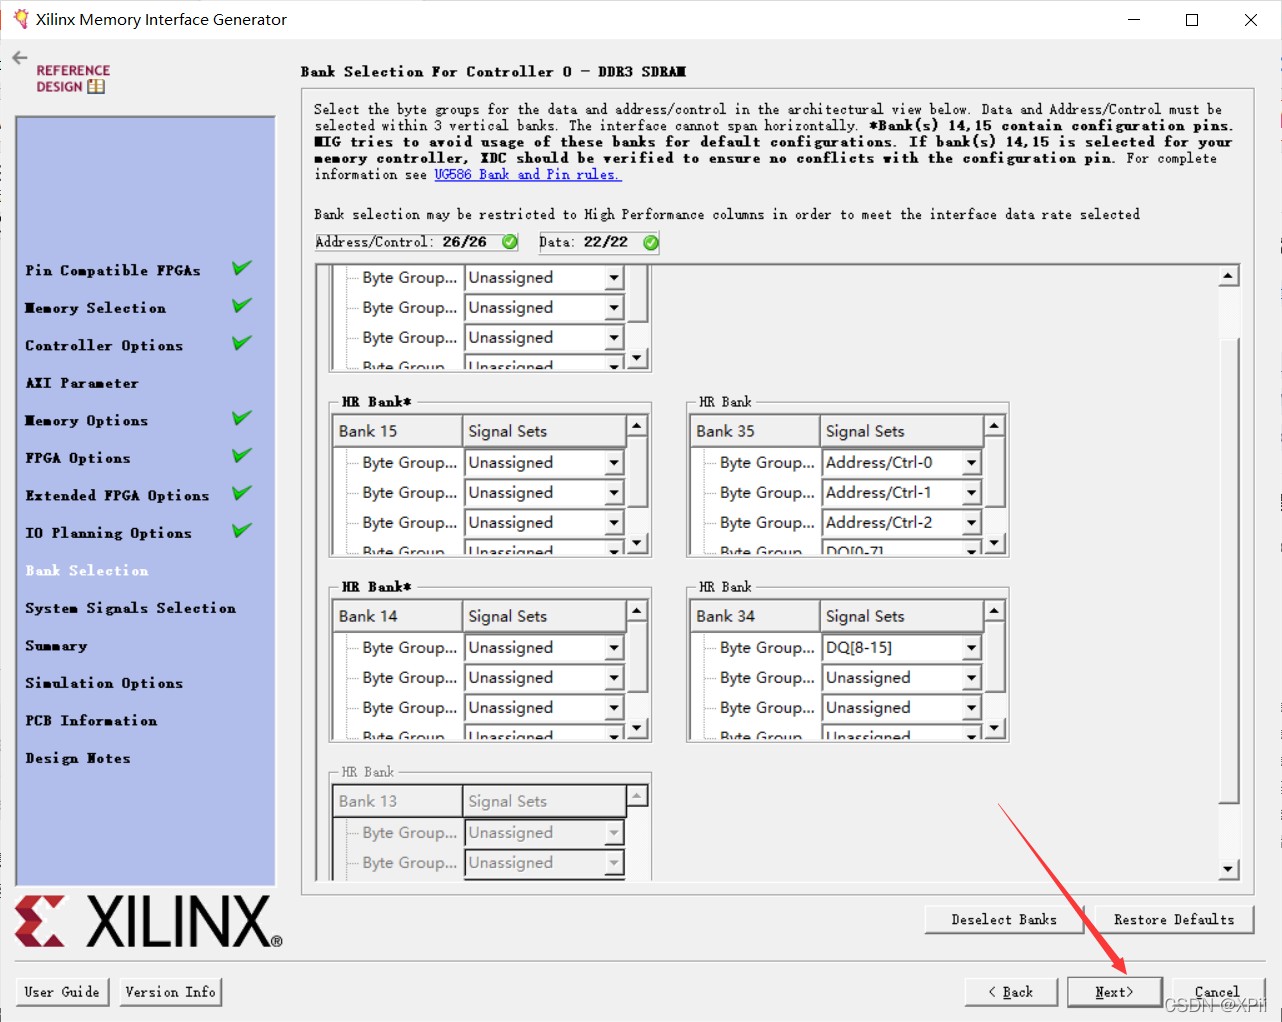1282x1022 pixels.
Task: Click the Address/Control status check icon
Action: pyautogui.click(x=510, y=242)
